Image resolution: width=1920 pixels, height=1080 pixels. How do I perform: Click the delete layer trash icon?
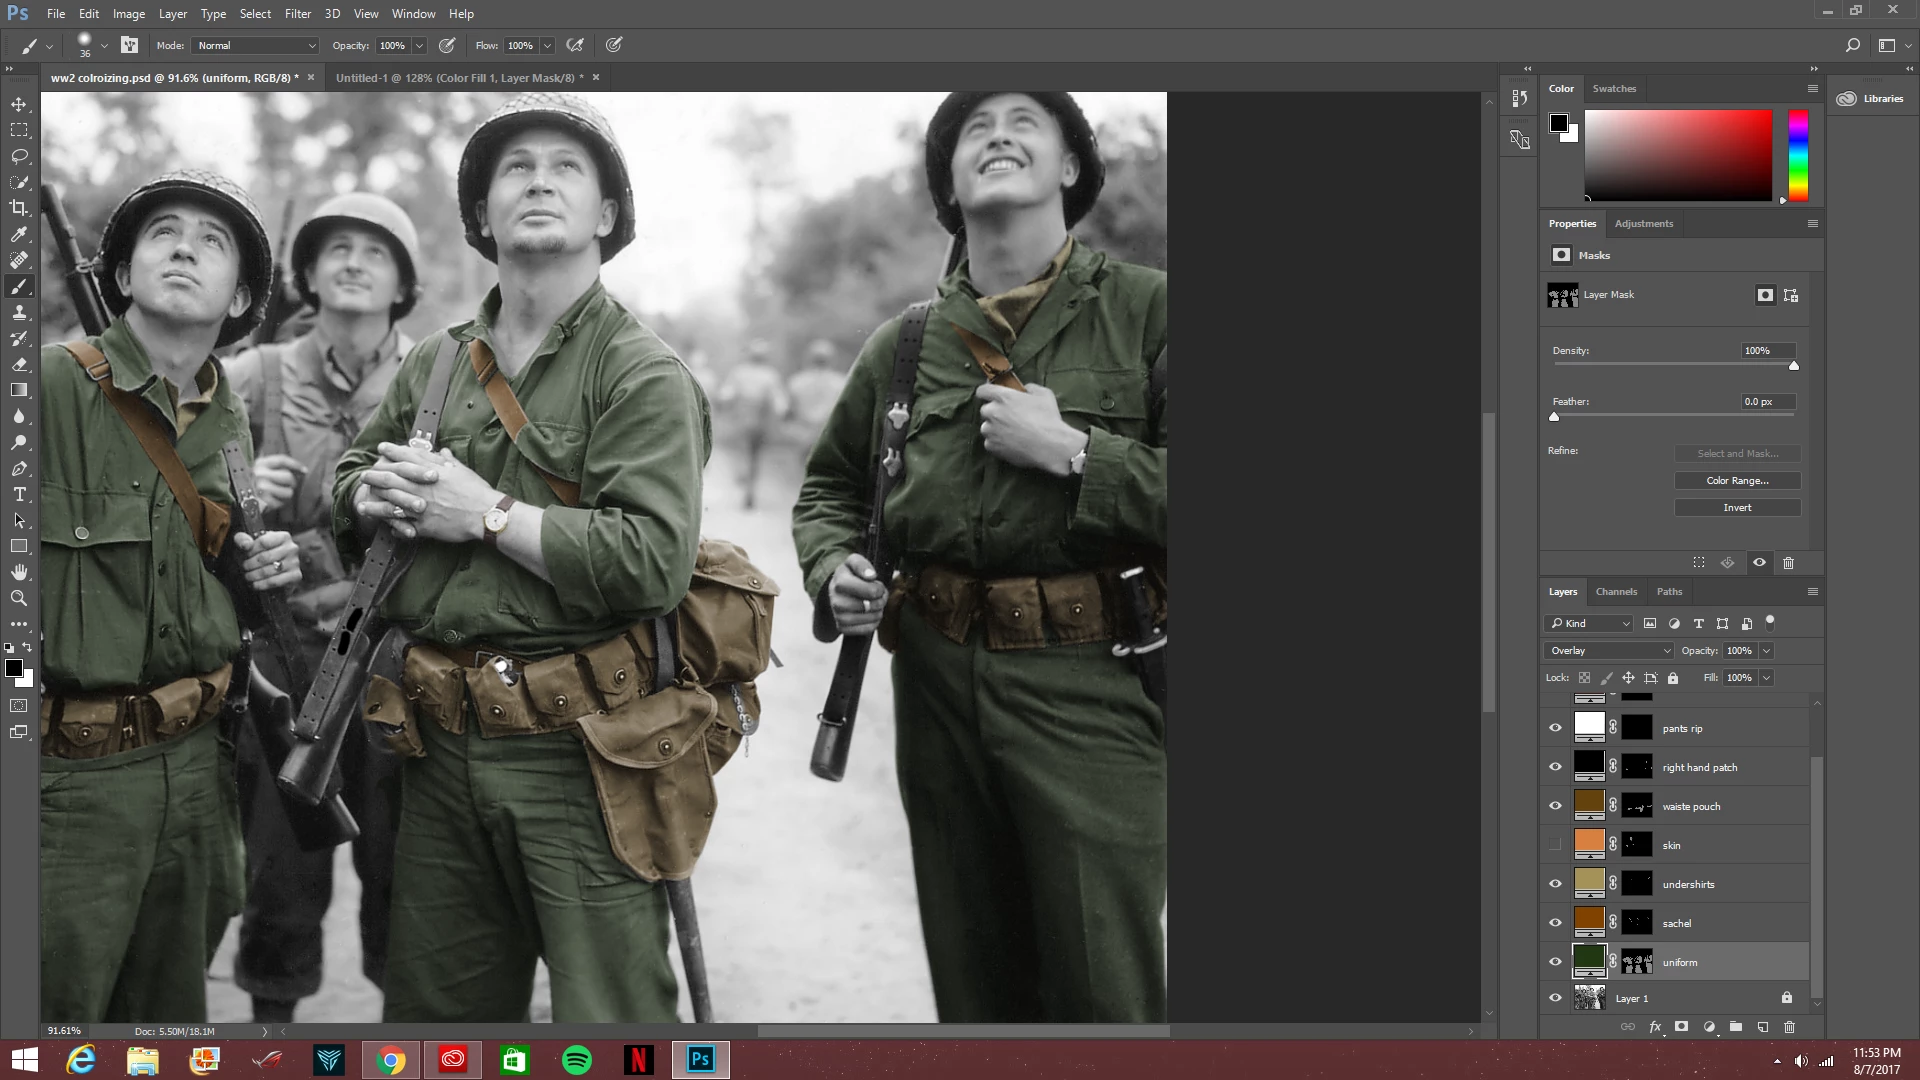1790,1027
